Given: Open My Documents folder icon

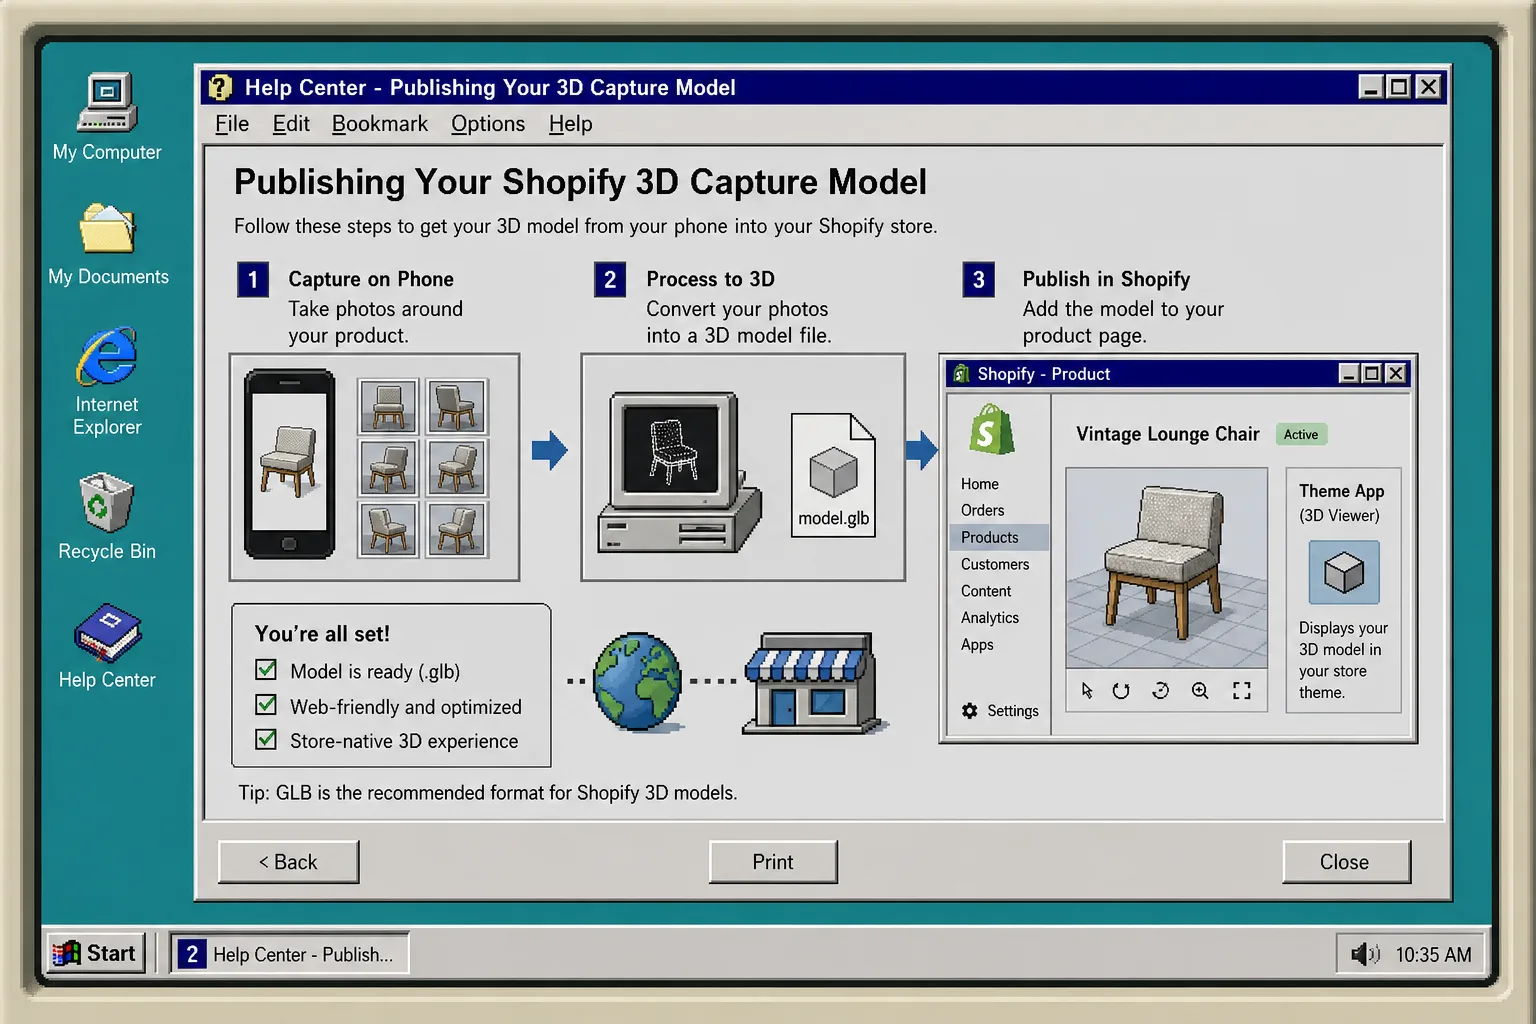Looking at the screenshot, I should (107, 227).
